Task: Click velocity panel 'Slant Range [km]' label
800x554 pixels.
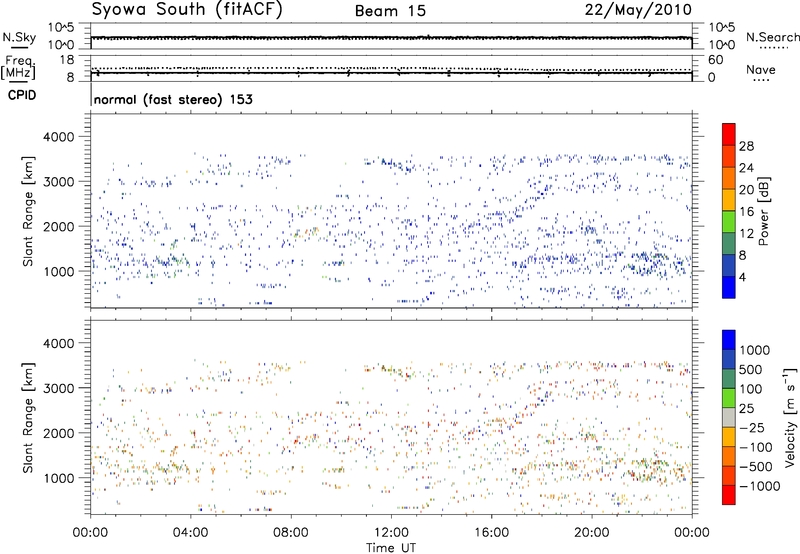Action: [28, 418]
